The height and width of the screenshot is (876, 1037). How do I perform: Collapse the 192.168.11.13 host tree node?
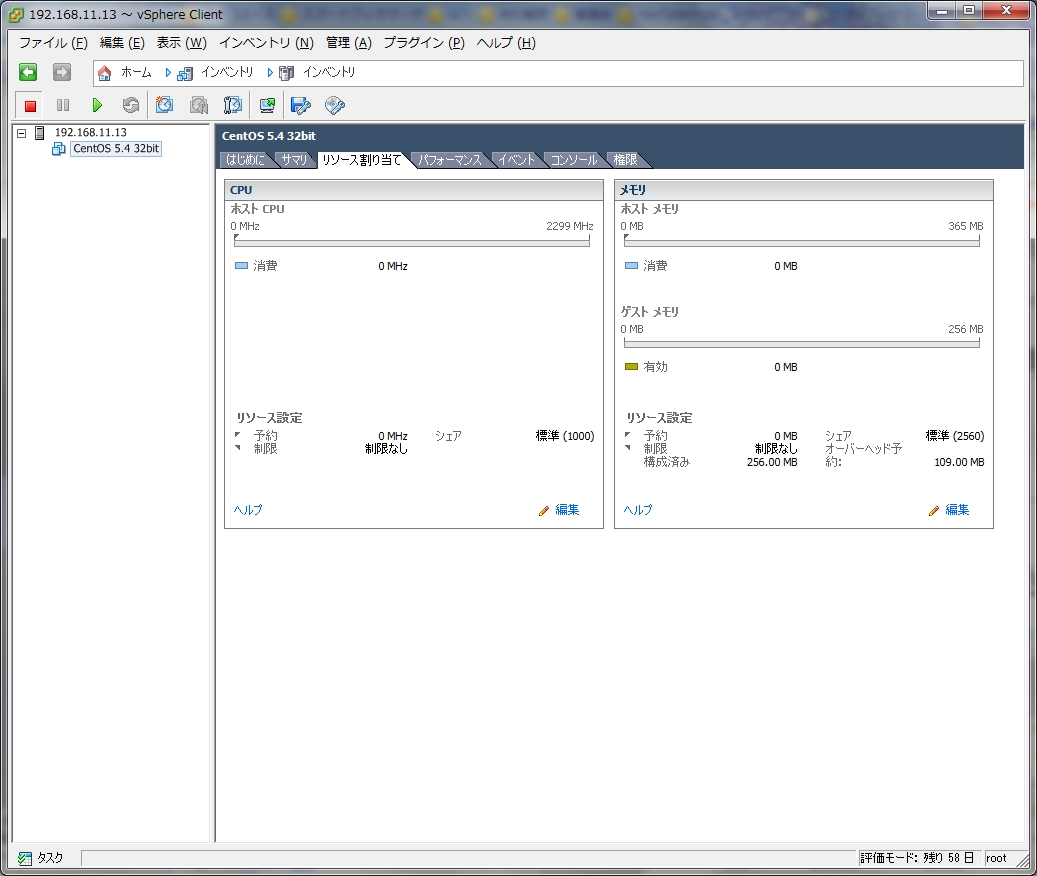tap(22, 133)
